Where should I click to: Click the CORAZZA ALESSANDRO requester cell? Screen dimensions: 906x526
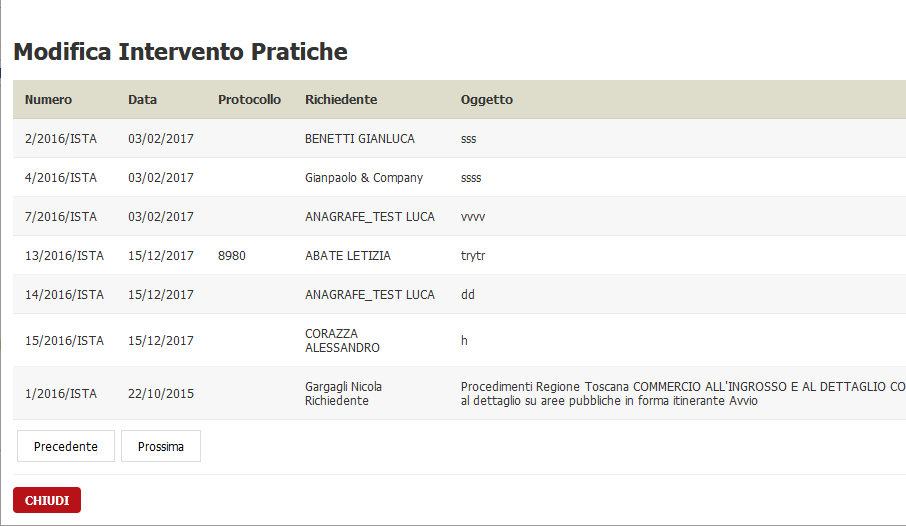342,340
